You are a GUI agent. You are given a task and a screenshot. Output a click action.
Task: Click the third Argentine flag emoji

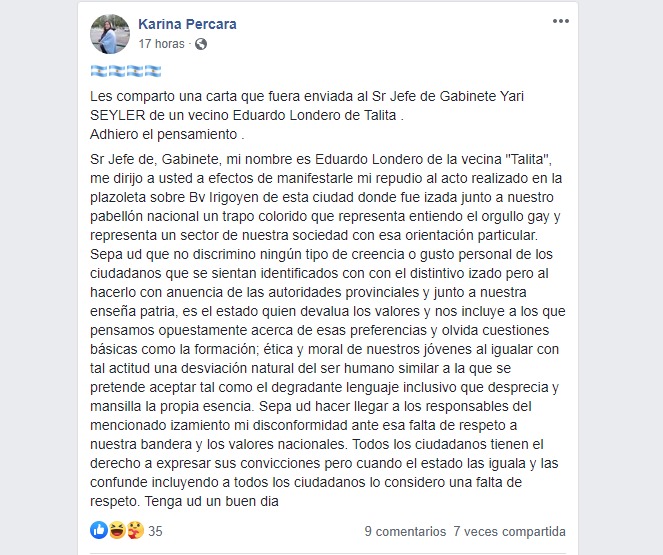135,71
